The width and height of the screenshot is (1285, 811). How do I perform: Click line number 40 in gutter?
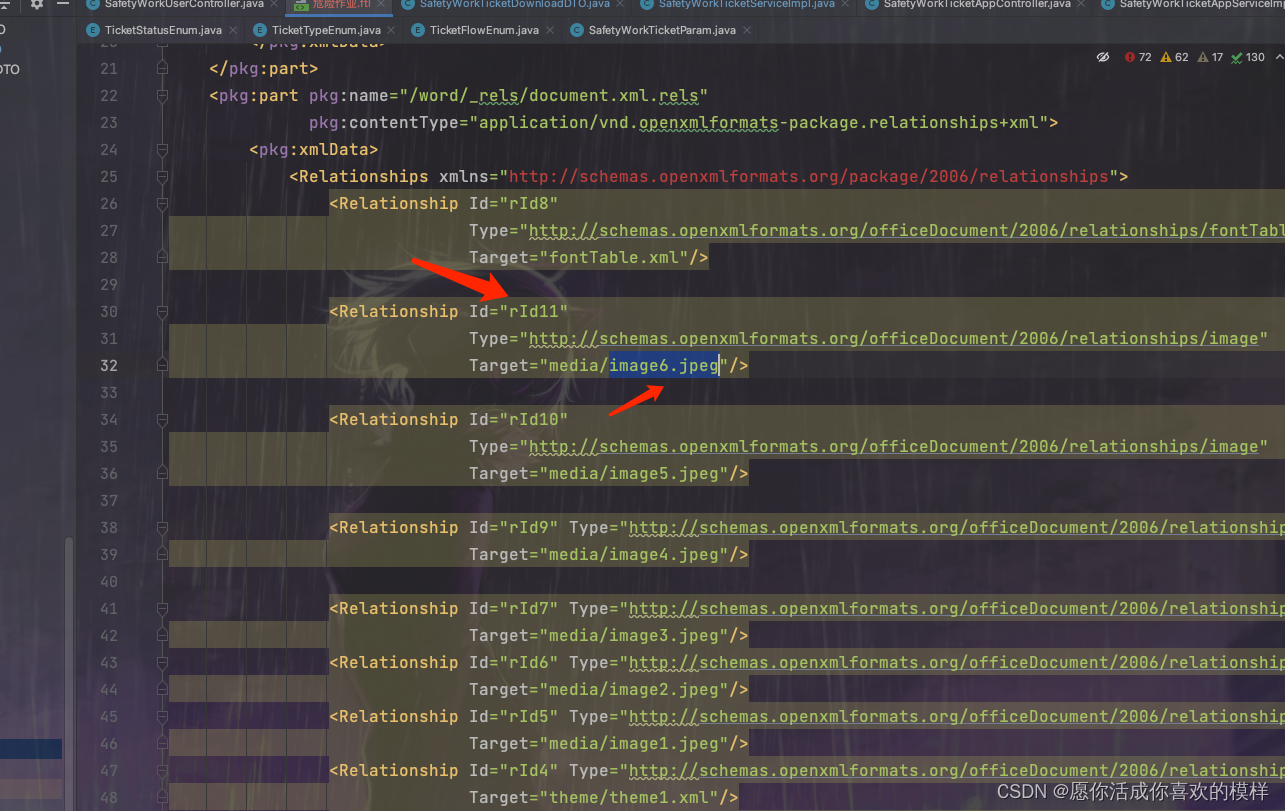tap(108, 582)
